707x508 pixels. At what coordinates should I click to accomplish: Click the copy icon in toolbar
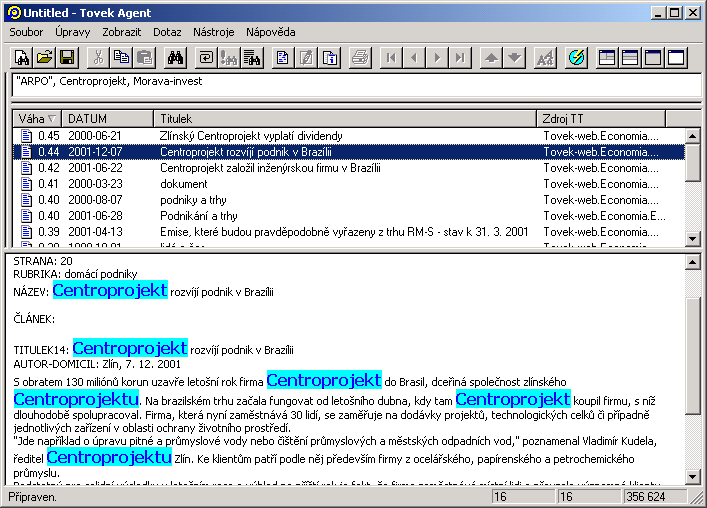click(x=121, y=58)
